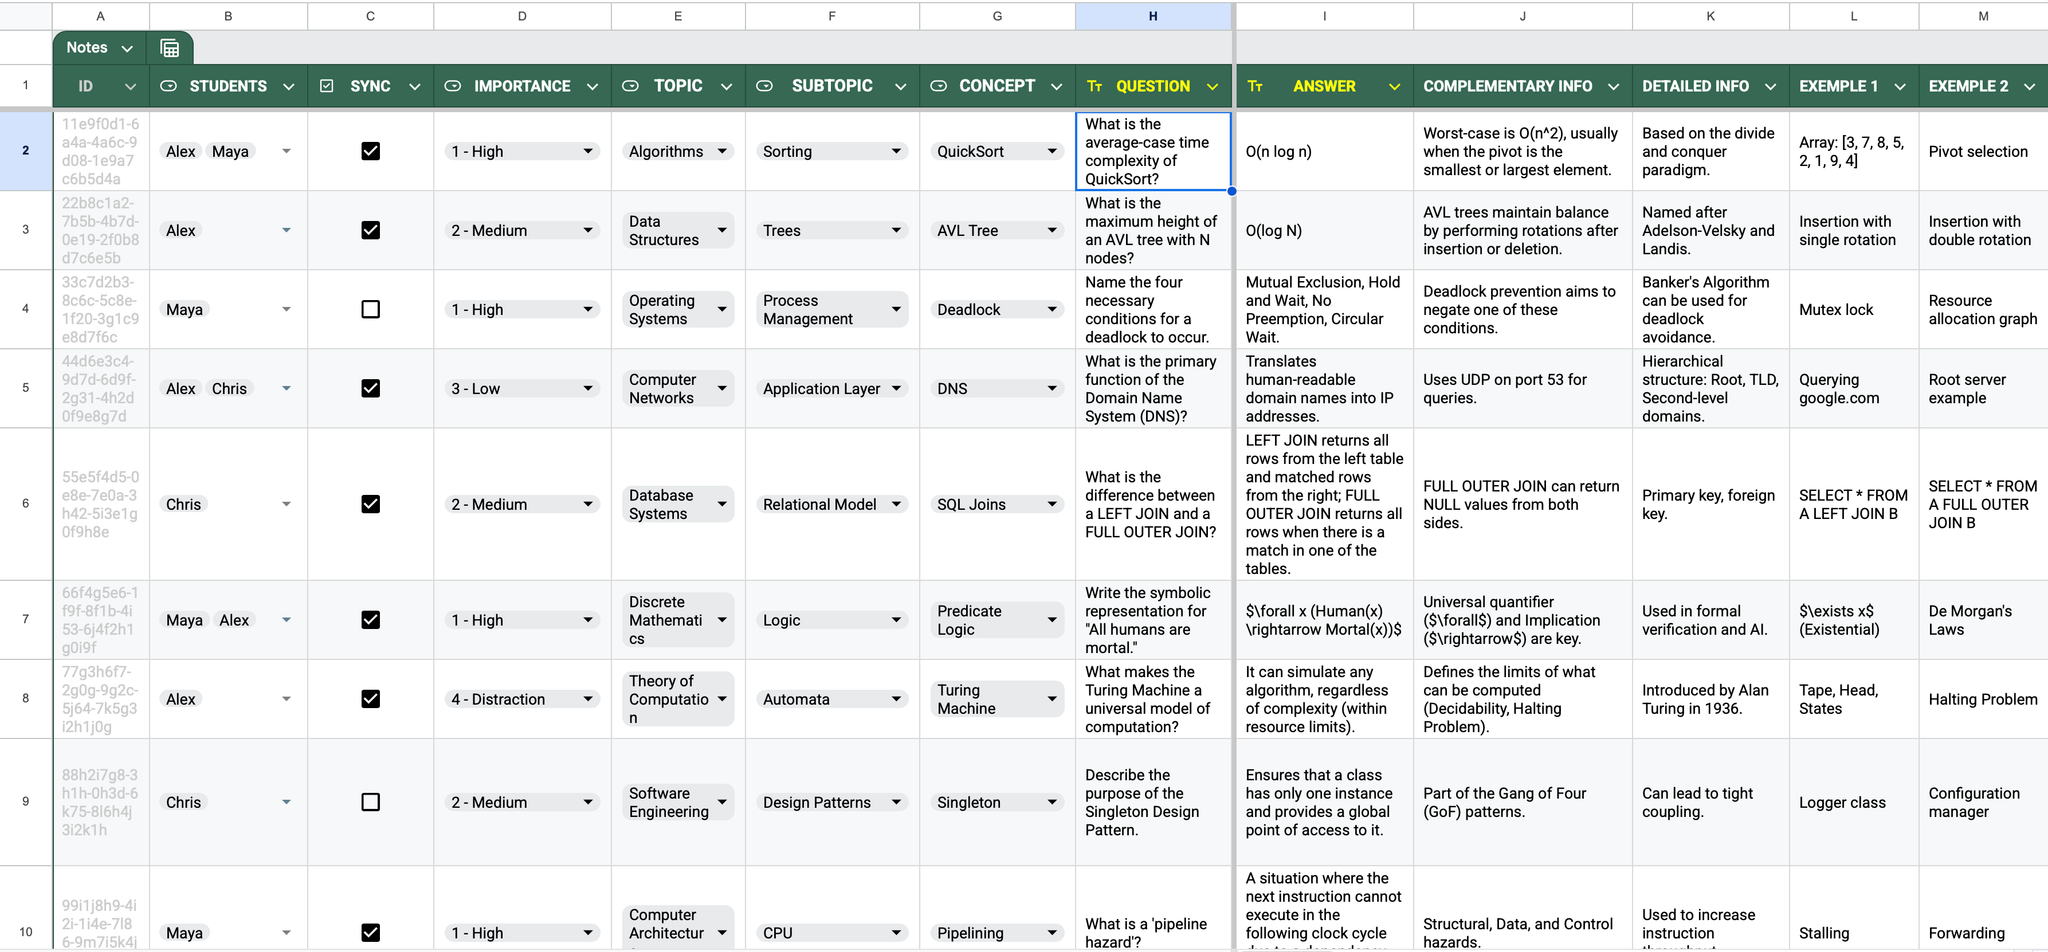Screen dimensions: 2048x952
Task: Click the dropdown-type icon in CONCEPT header
Action: [x=938, y=86]
